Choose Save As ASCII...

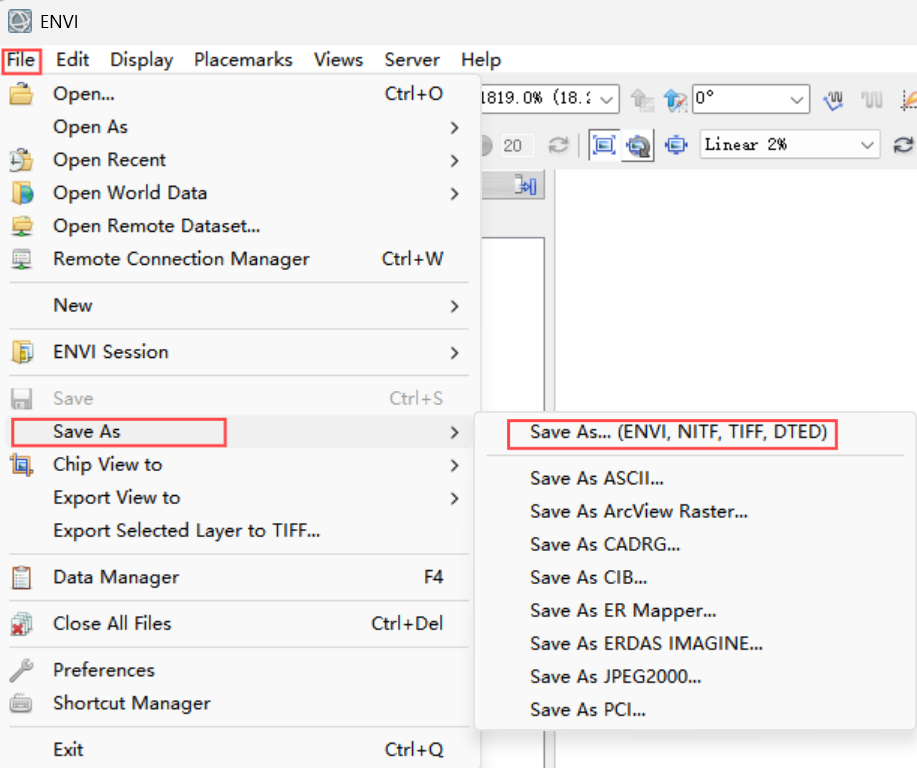(x=695, y=479)
